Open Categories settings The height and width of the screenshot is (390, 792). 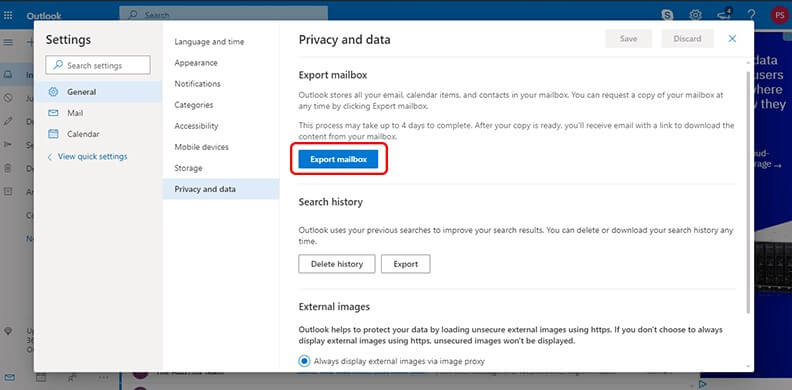(x=221, y=105)
